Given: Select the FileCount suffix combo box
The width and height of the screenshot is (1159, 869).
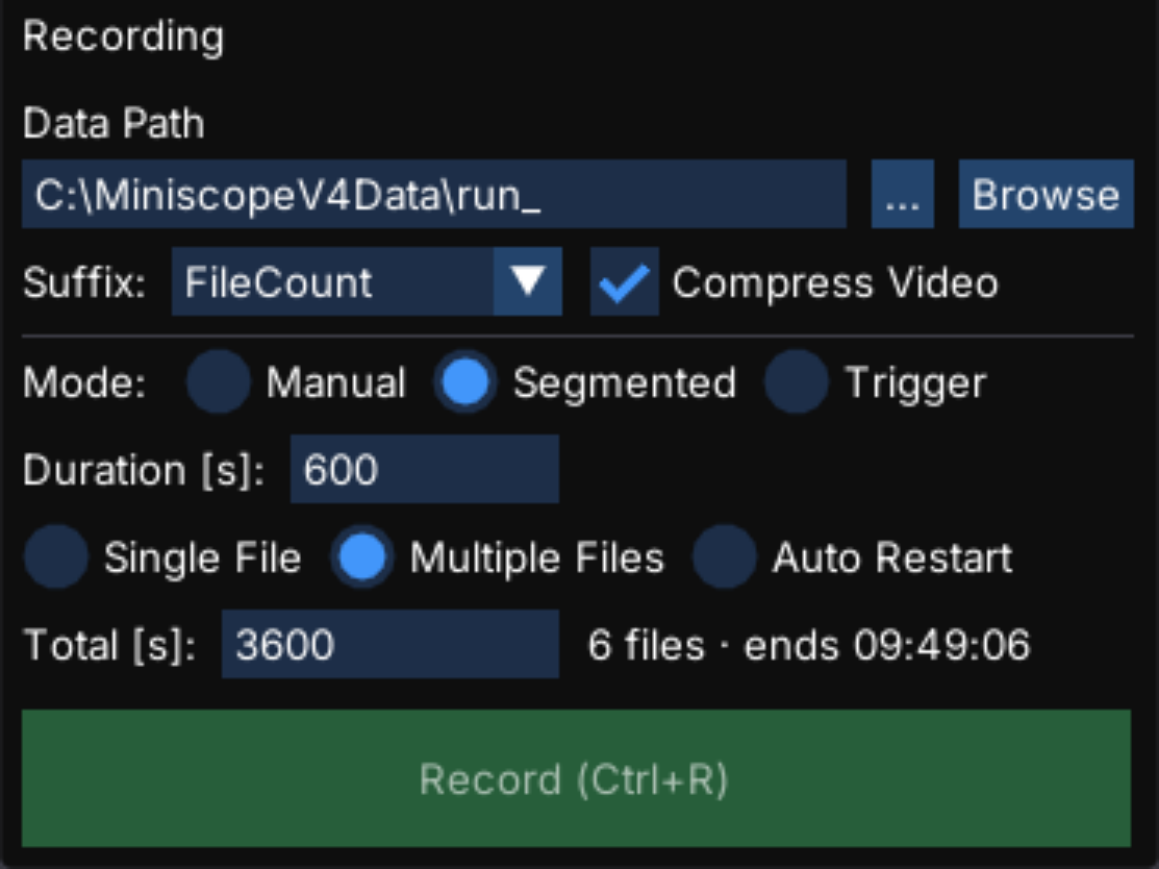Looking at the screenshot, I should pos(367,282).
